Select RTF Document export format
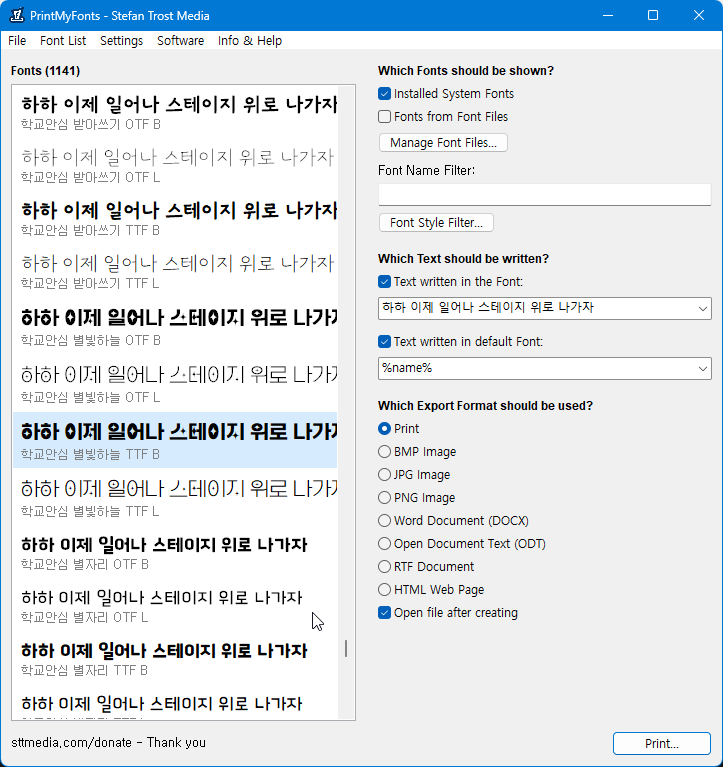The image size is (723, 767). click(x=384, y=566)
